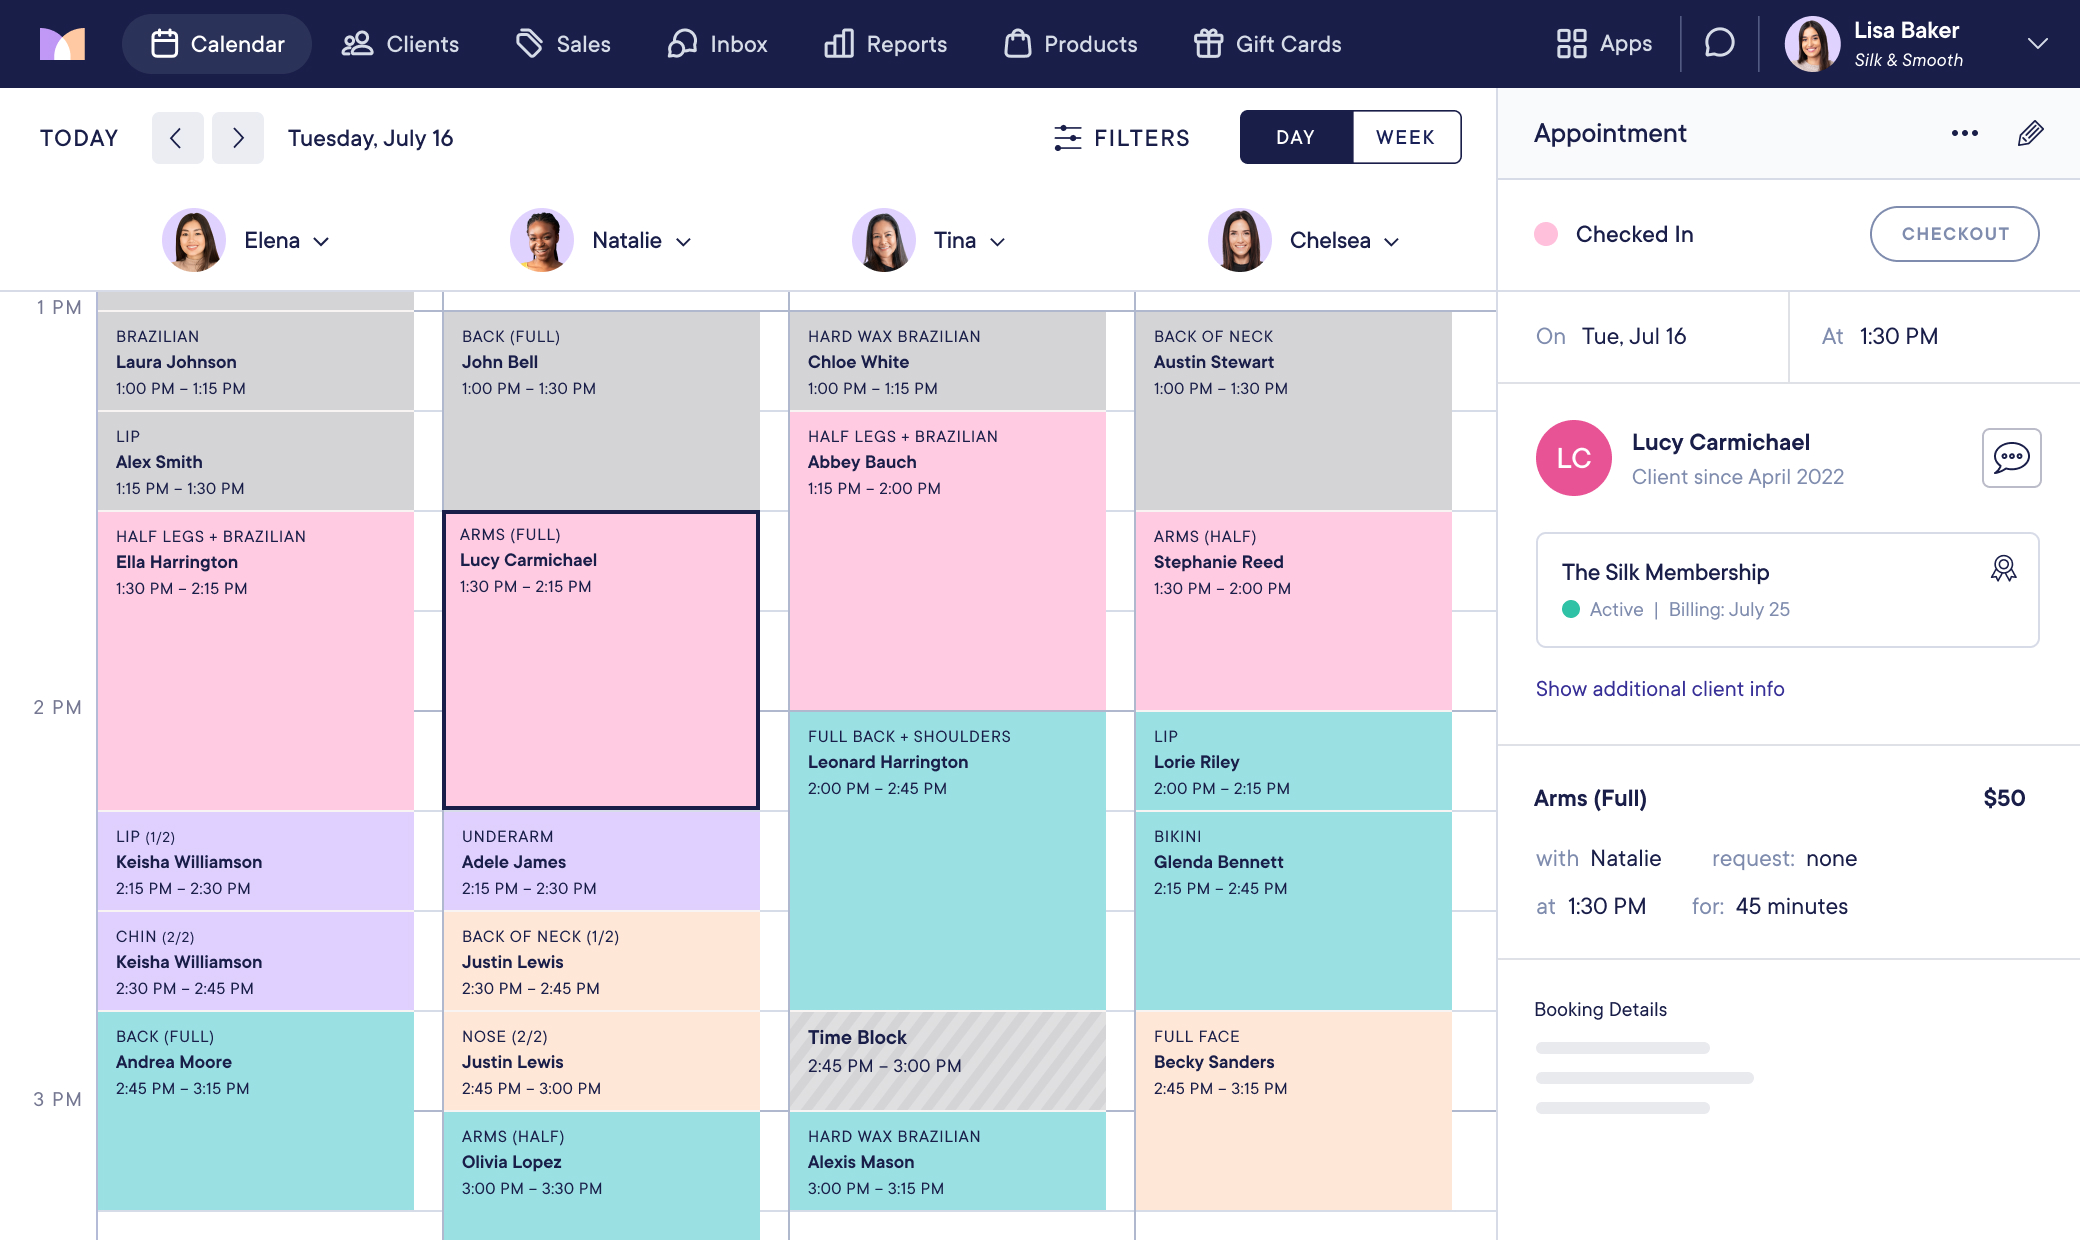Open the chat icon in top bar
Viewport: 2080px width, 1240px height.
click(x=1719, y=44)
